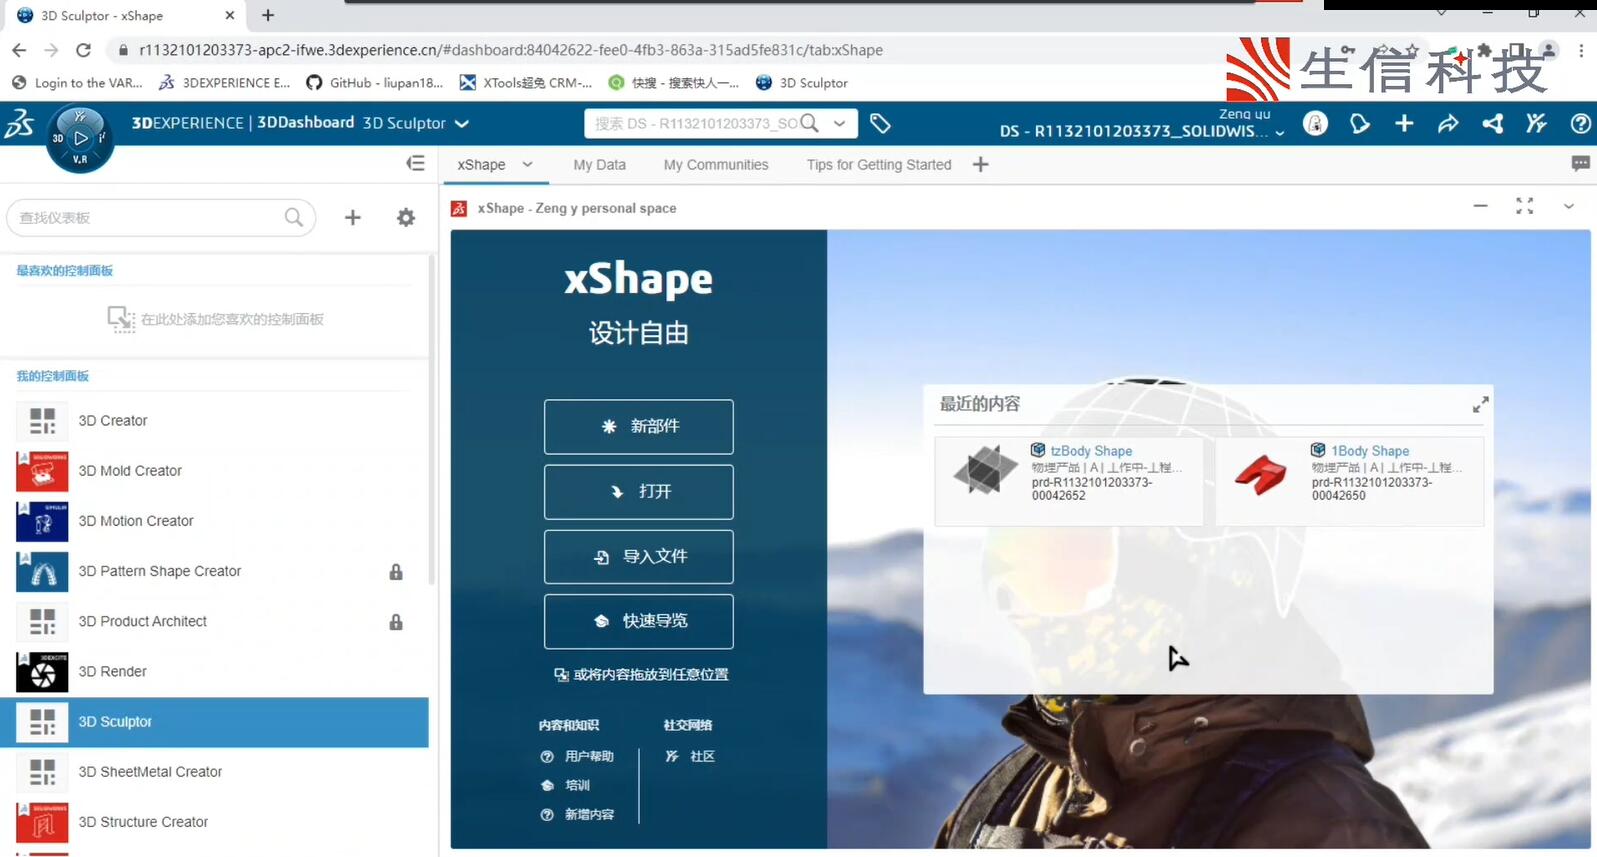Add a new dashboard with the sidebar plus icon
1597x857 pixels.
click(x=353, y=217)
